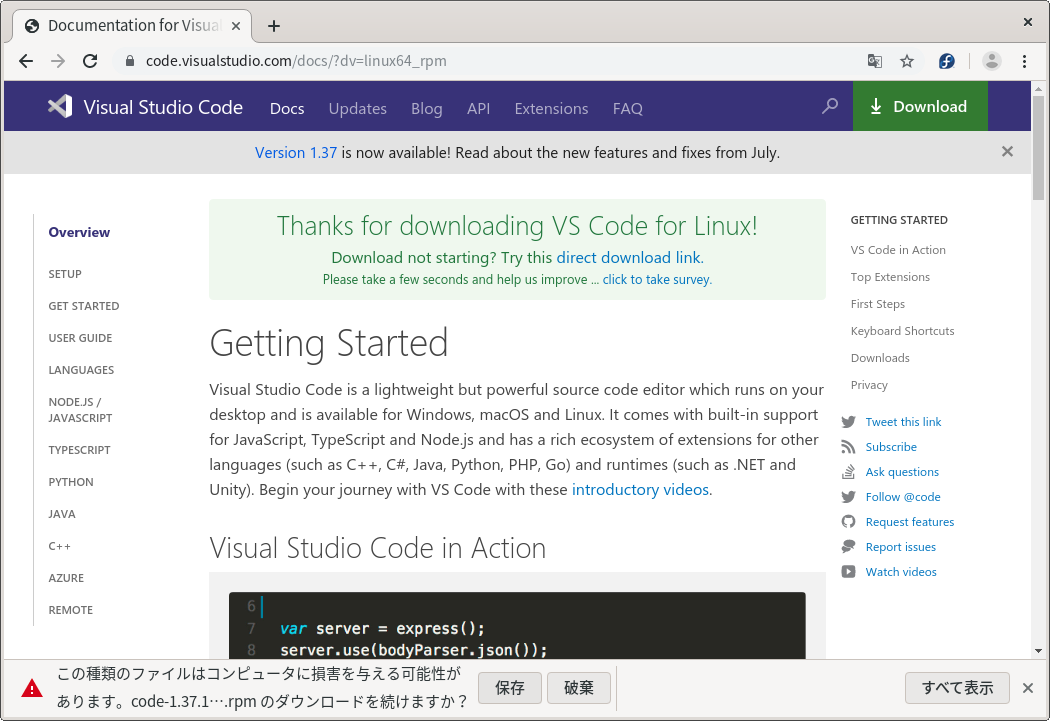Click to take survey link

click(657, 279)
